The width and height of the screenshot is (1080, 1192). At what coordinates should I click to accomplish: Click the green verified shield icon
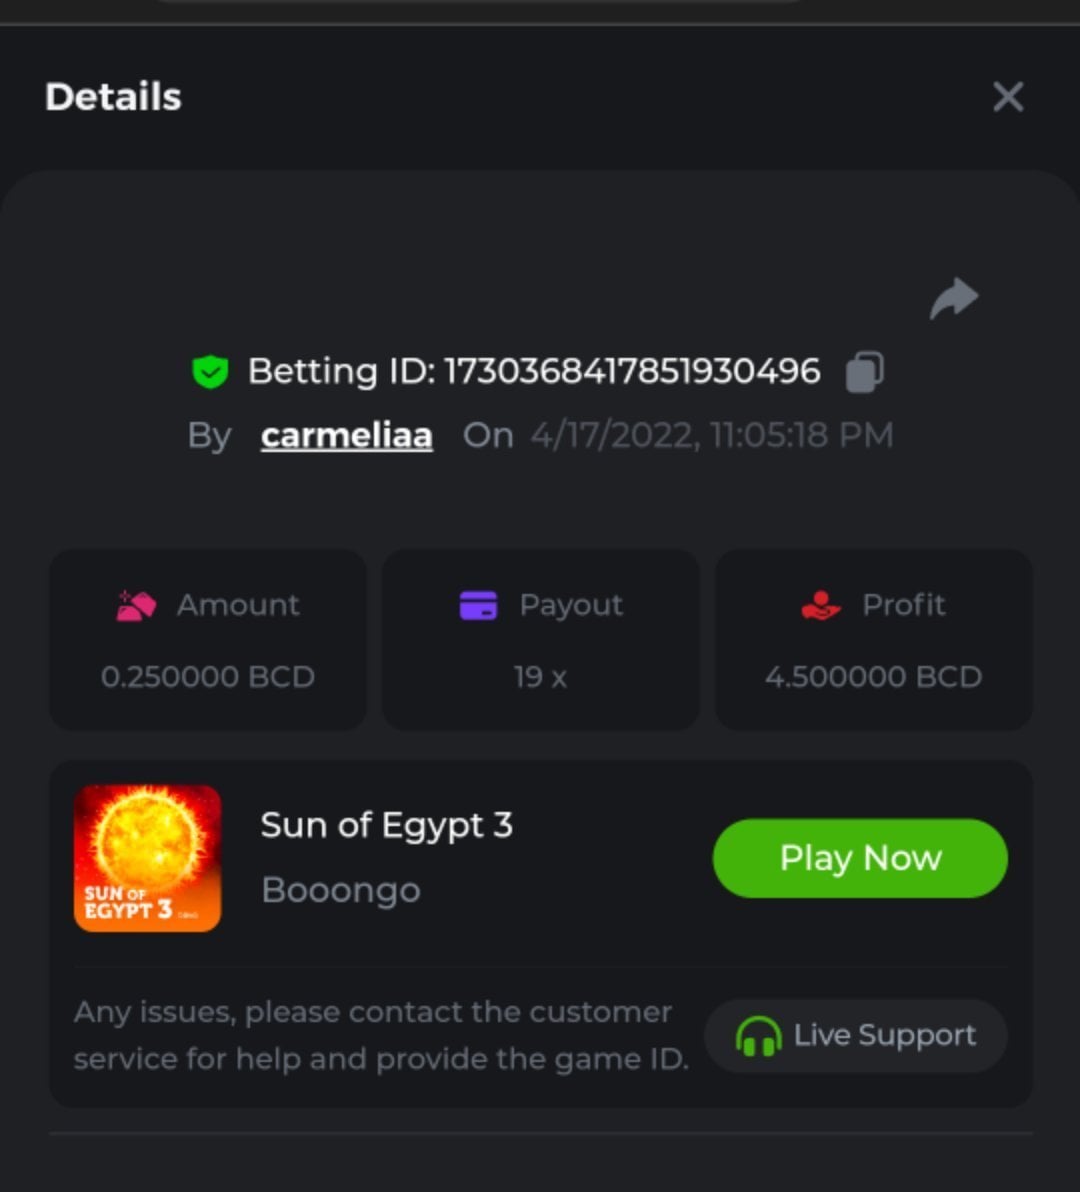coord(210,372)
